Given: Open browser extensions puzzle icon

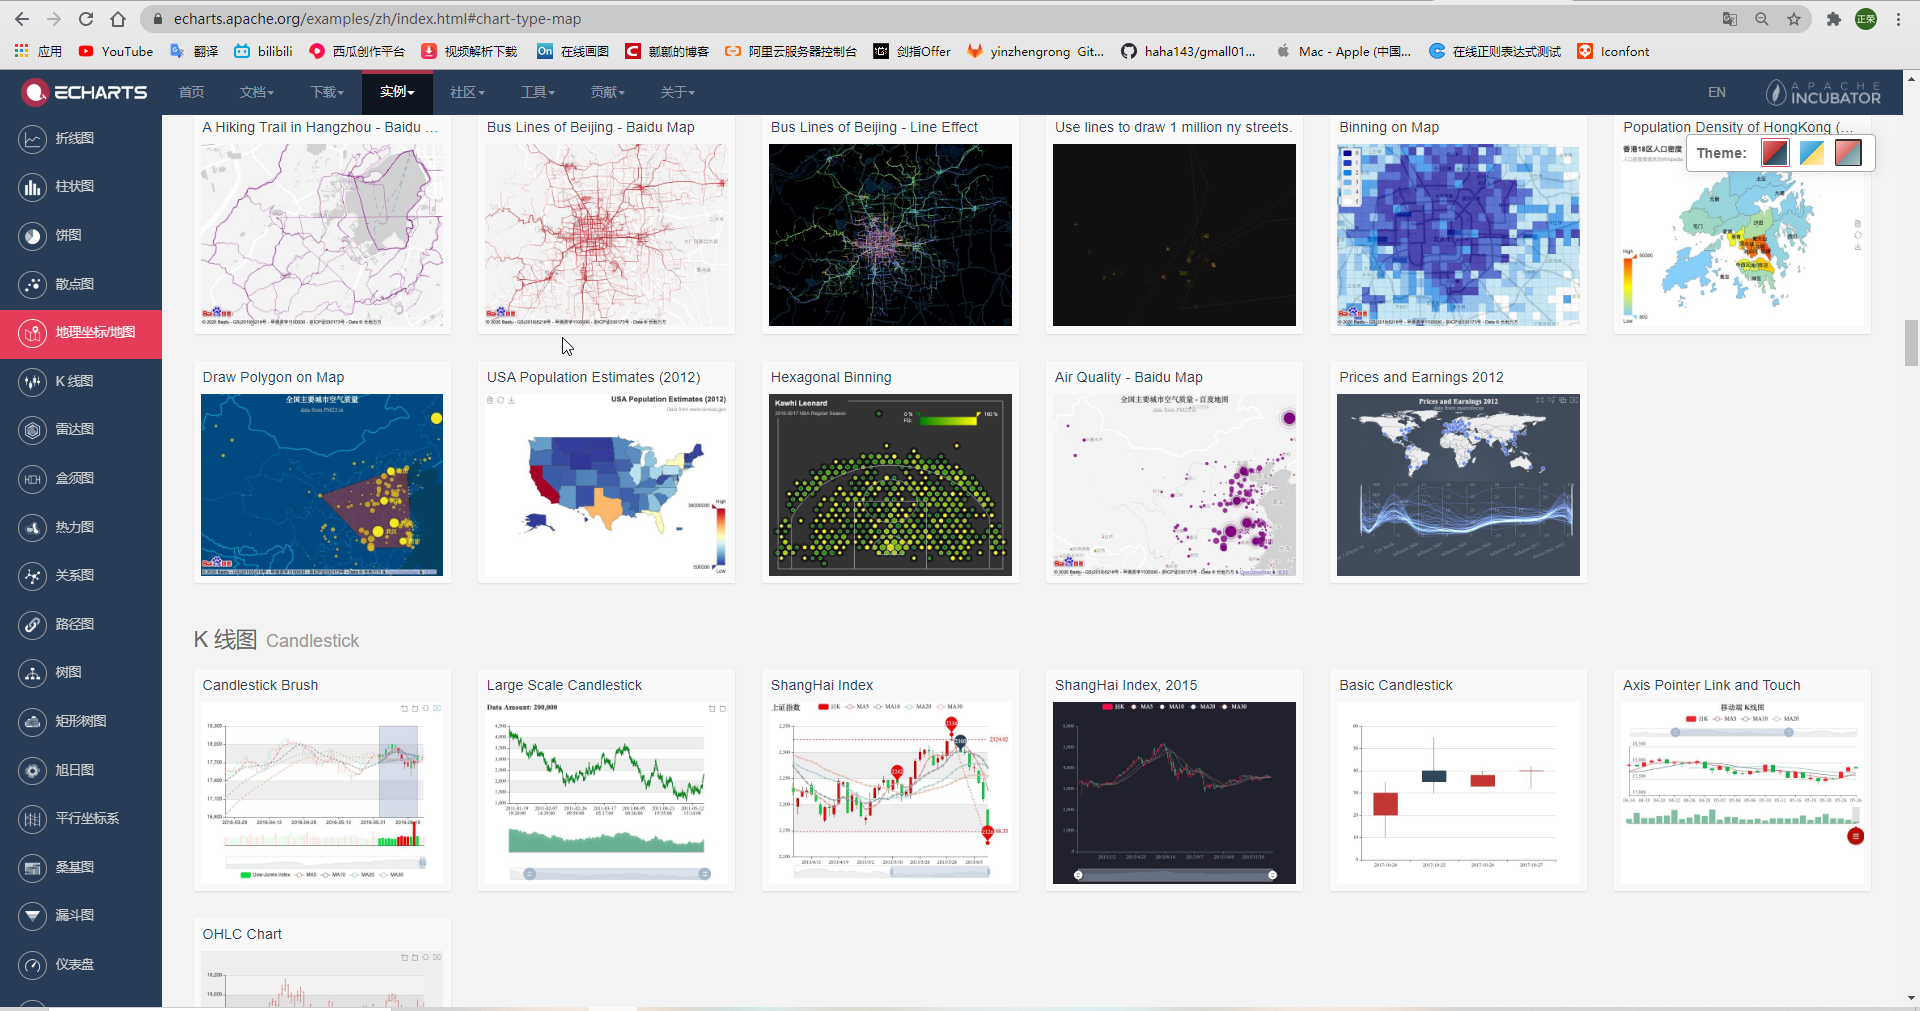Looking at the screenshot, I should click(x=1833, y=19).
